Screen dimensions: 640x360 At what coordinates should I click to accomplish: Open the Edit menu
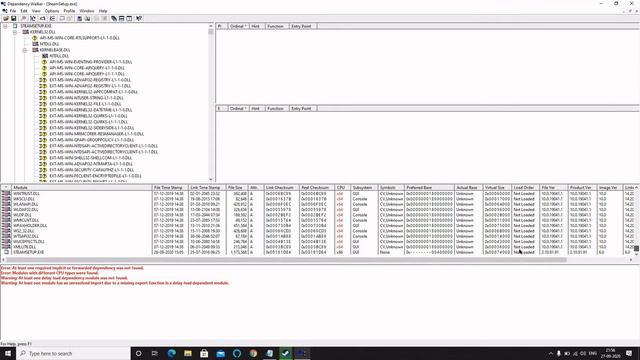(x=24, y=11)
